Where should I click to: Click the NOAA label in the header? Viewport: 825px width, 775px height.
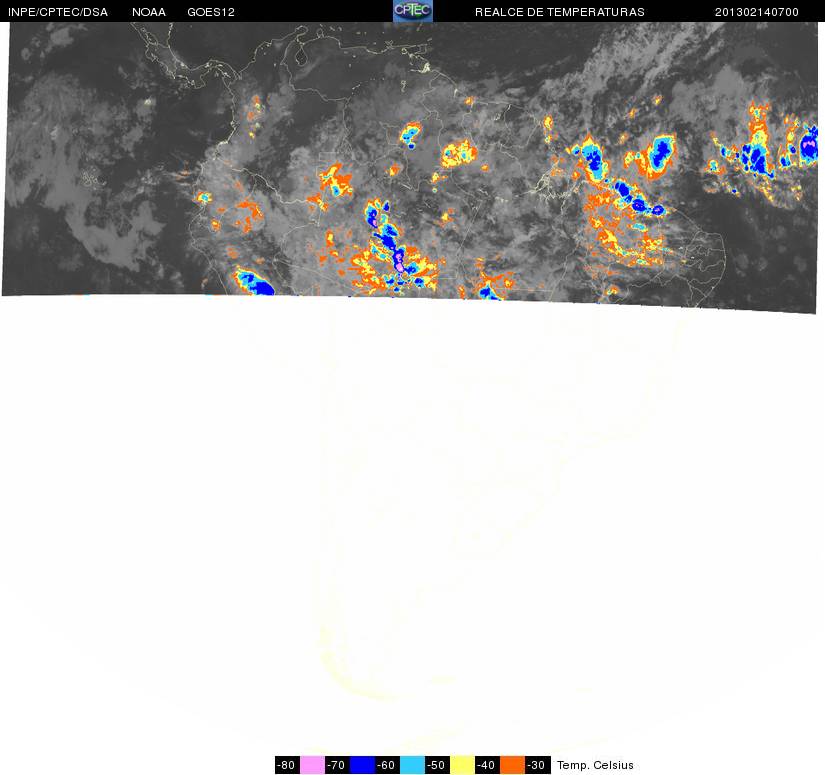pos(149,12)
